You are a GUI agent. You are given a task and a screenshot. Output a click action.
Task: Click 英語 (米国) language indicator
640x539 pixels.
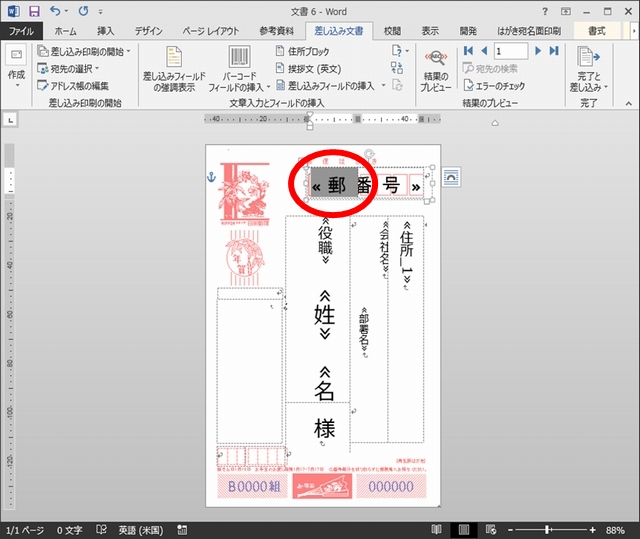click(140, 530)
